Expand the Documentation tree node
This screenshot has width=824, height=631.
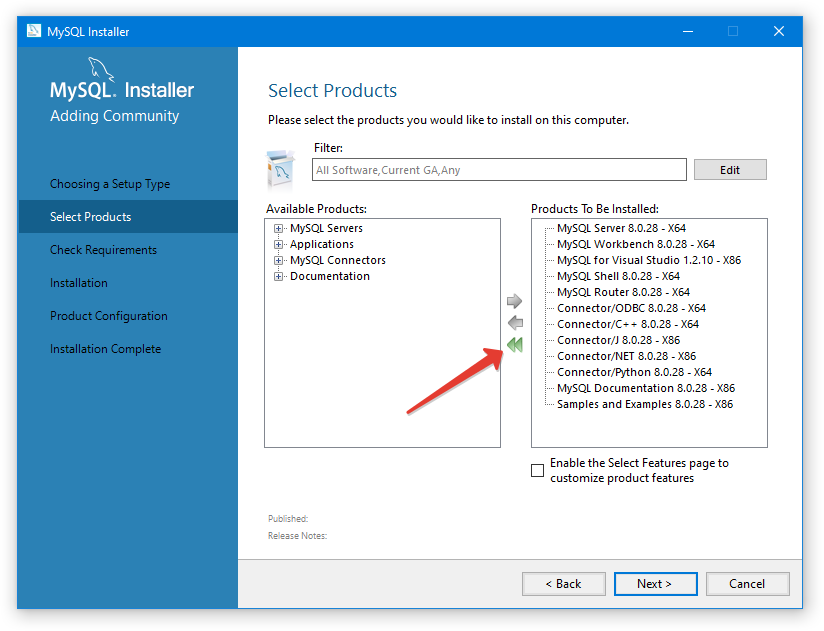tap(279, 276)
